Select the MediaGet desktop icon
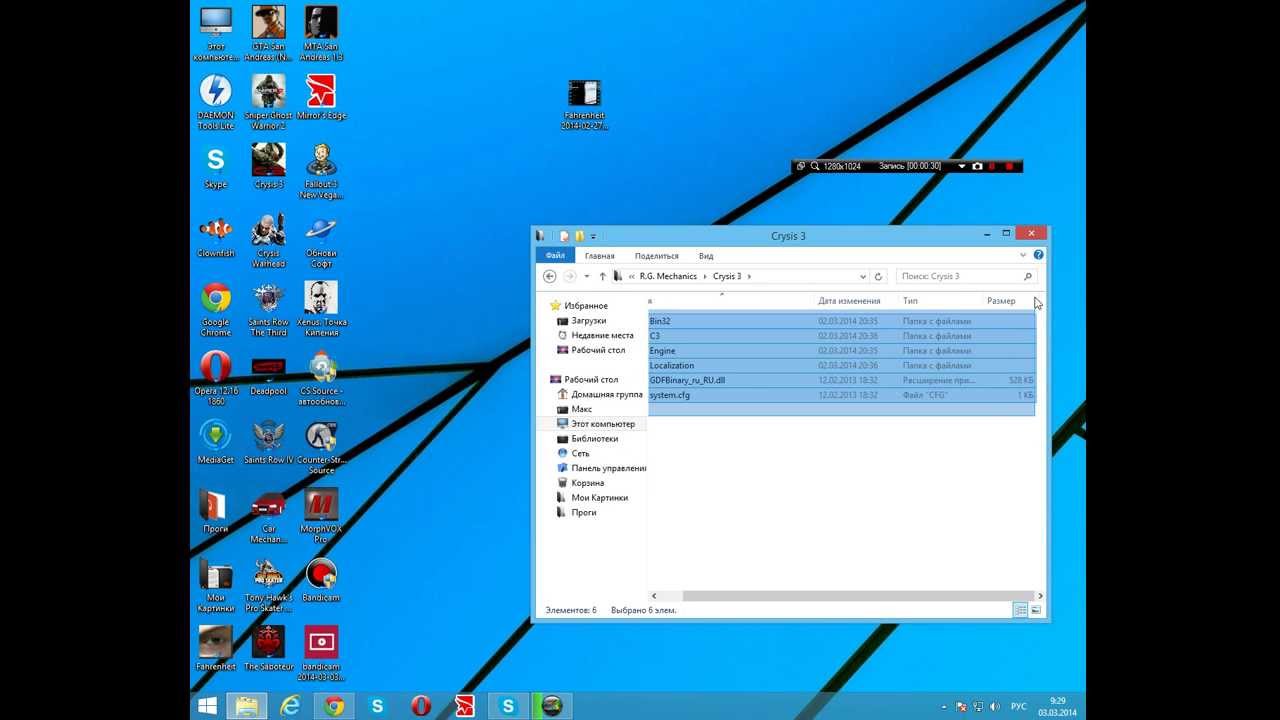 tap(215, 441)
